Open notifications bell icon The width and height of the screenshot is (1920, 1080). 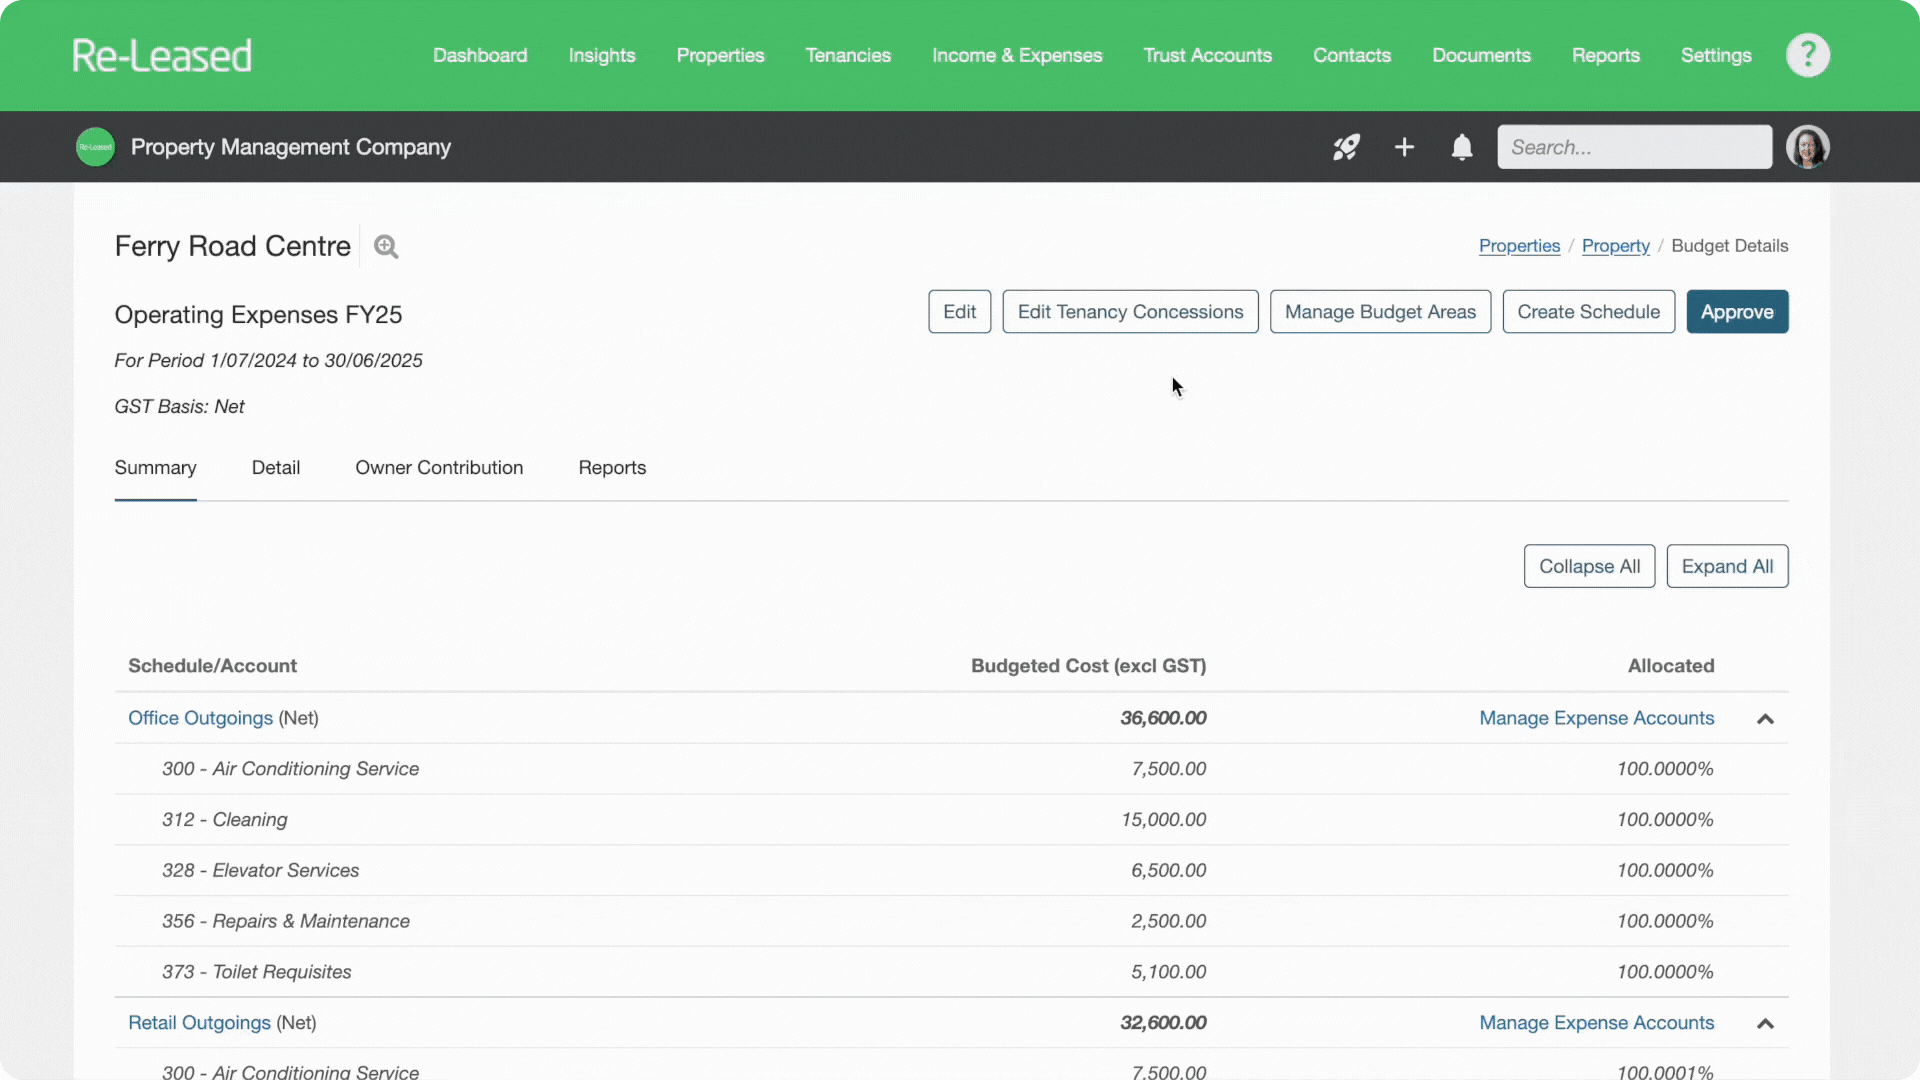click(1462, 147)
